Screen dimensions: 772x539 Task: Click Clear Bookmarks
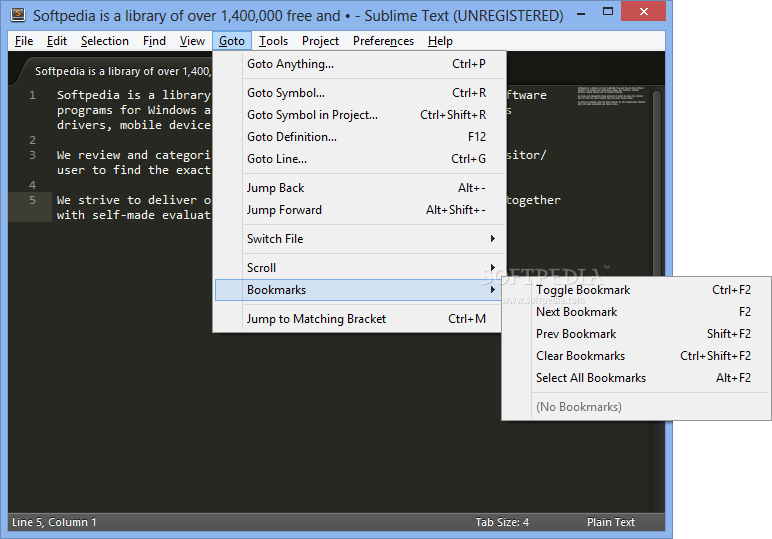pos(636,356)
